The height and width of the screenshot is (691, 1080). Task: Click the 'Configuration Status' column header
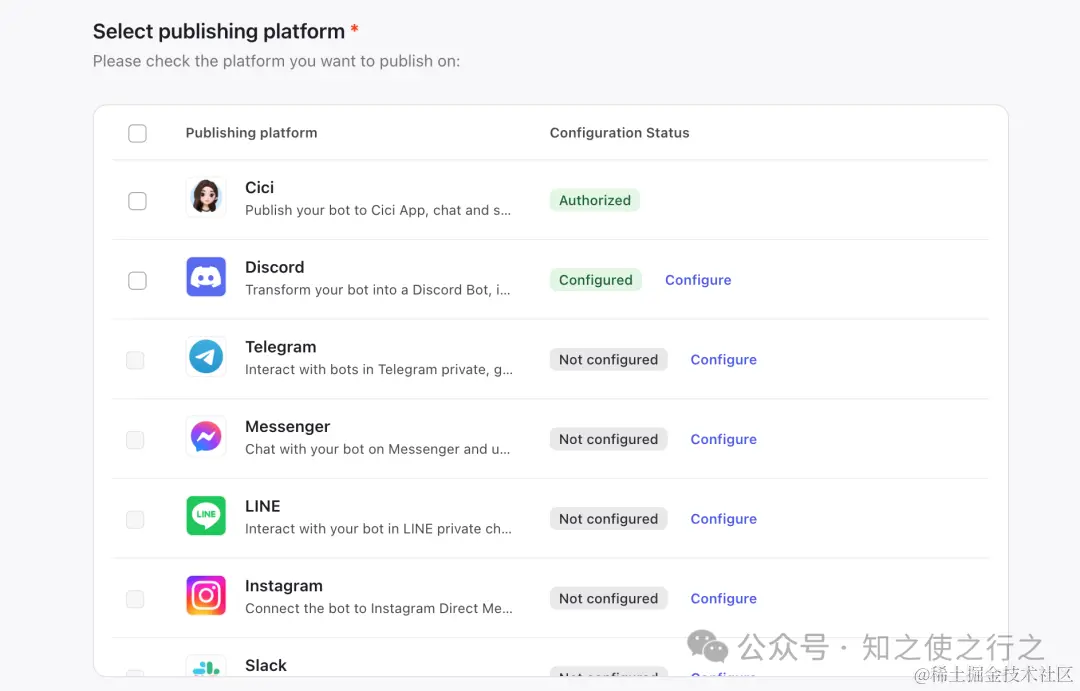[619, 133]
